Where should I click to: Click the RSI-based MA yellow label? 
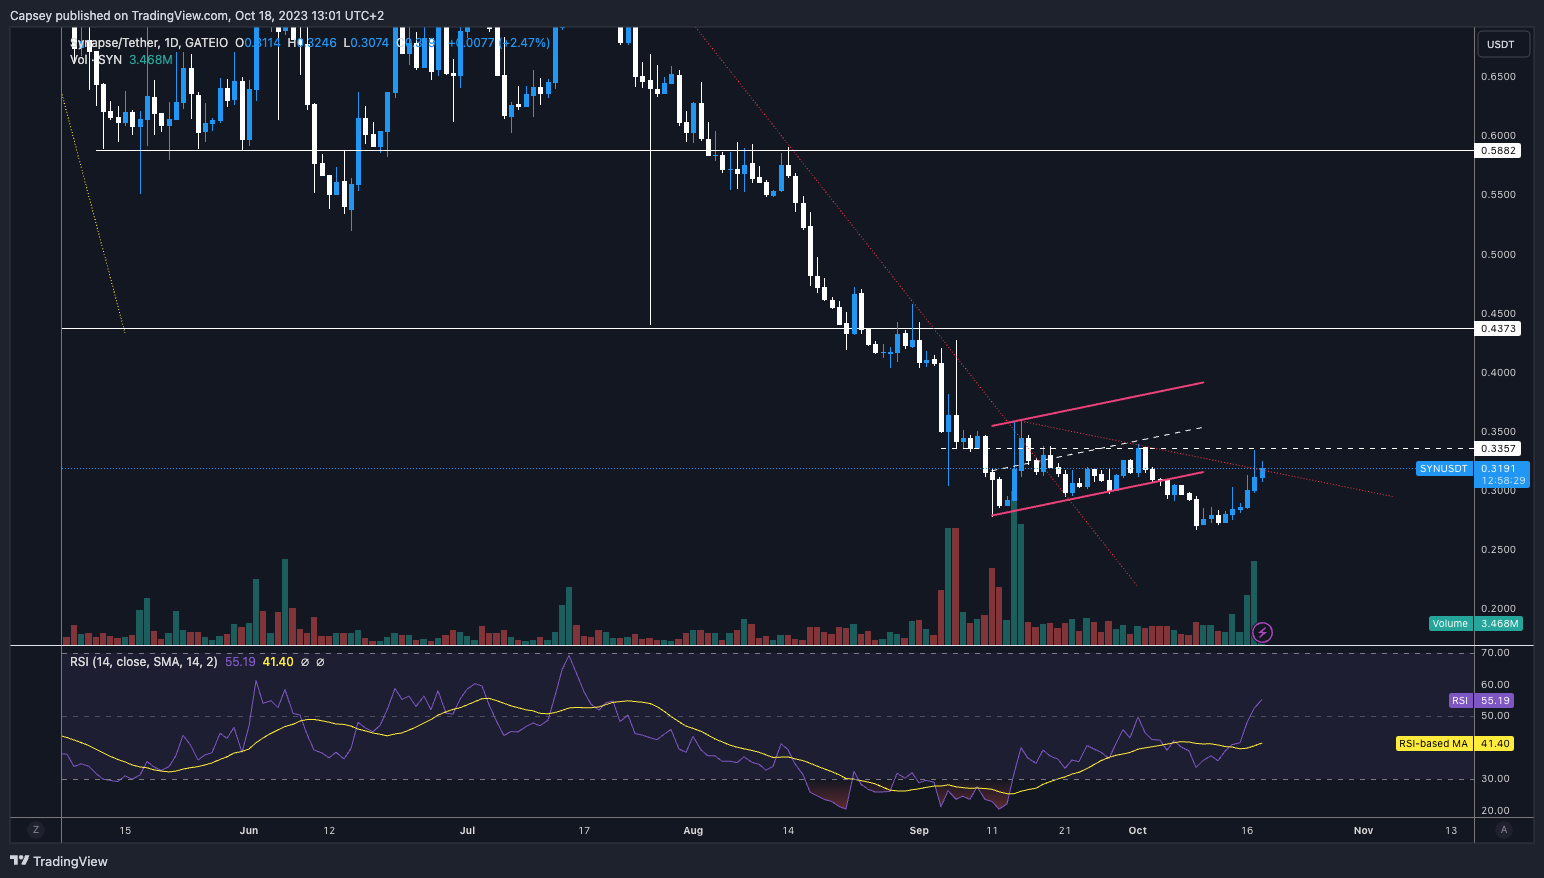(1433, 743)
